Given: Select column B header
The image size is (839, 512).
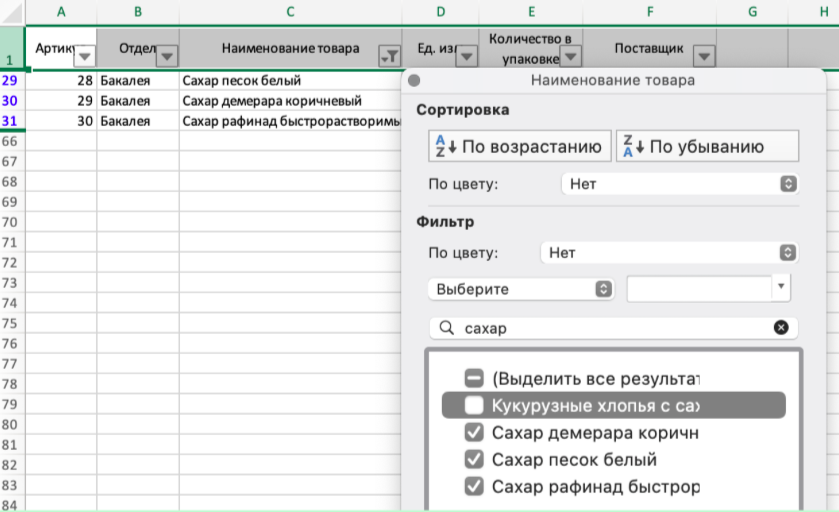Looking at the screenshot, I should (x=138, y=12).
